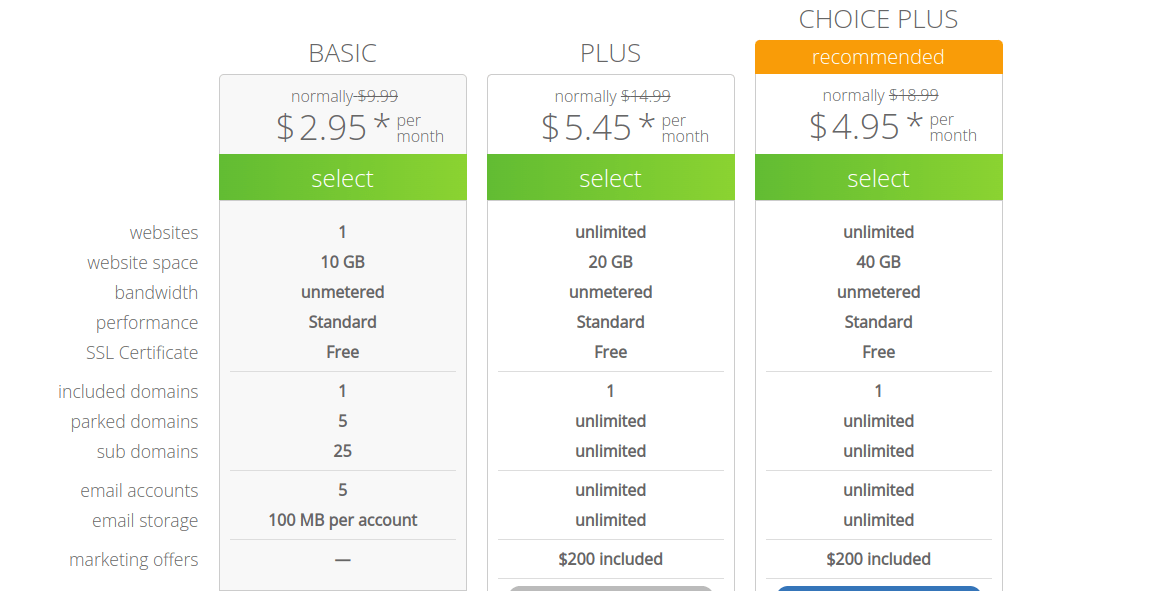Click the orange recommended banner
The height and width of the screenshot is (591, 1149).
point(878,57)
